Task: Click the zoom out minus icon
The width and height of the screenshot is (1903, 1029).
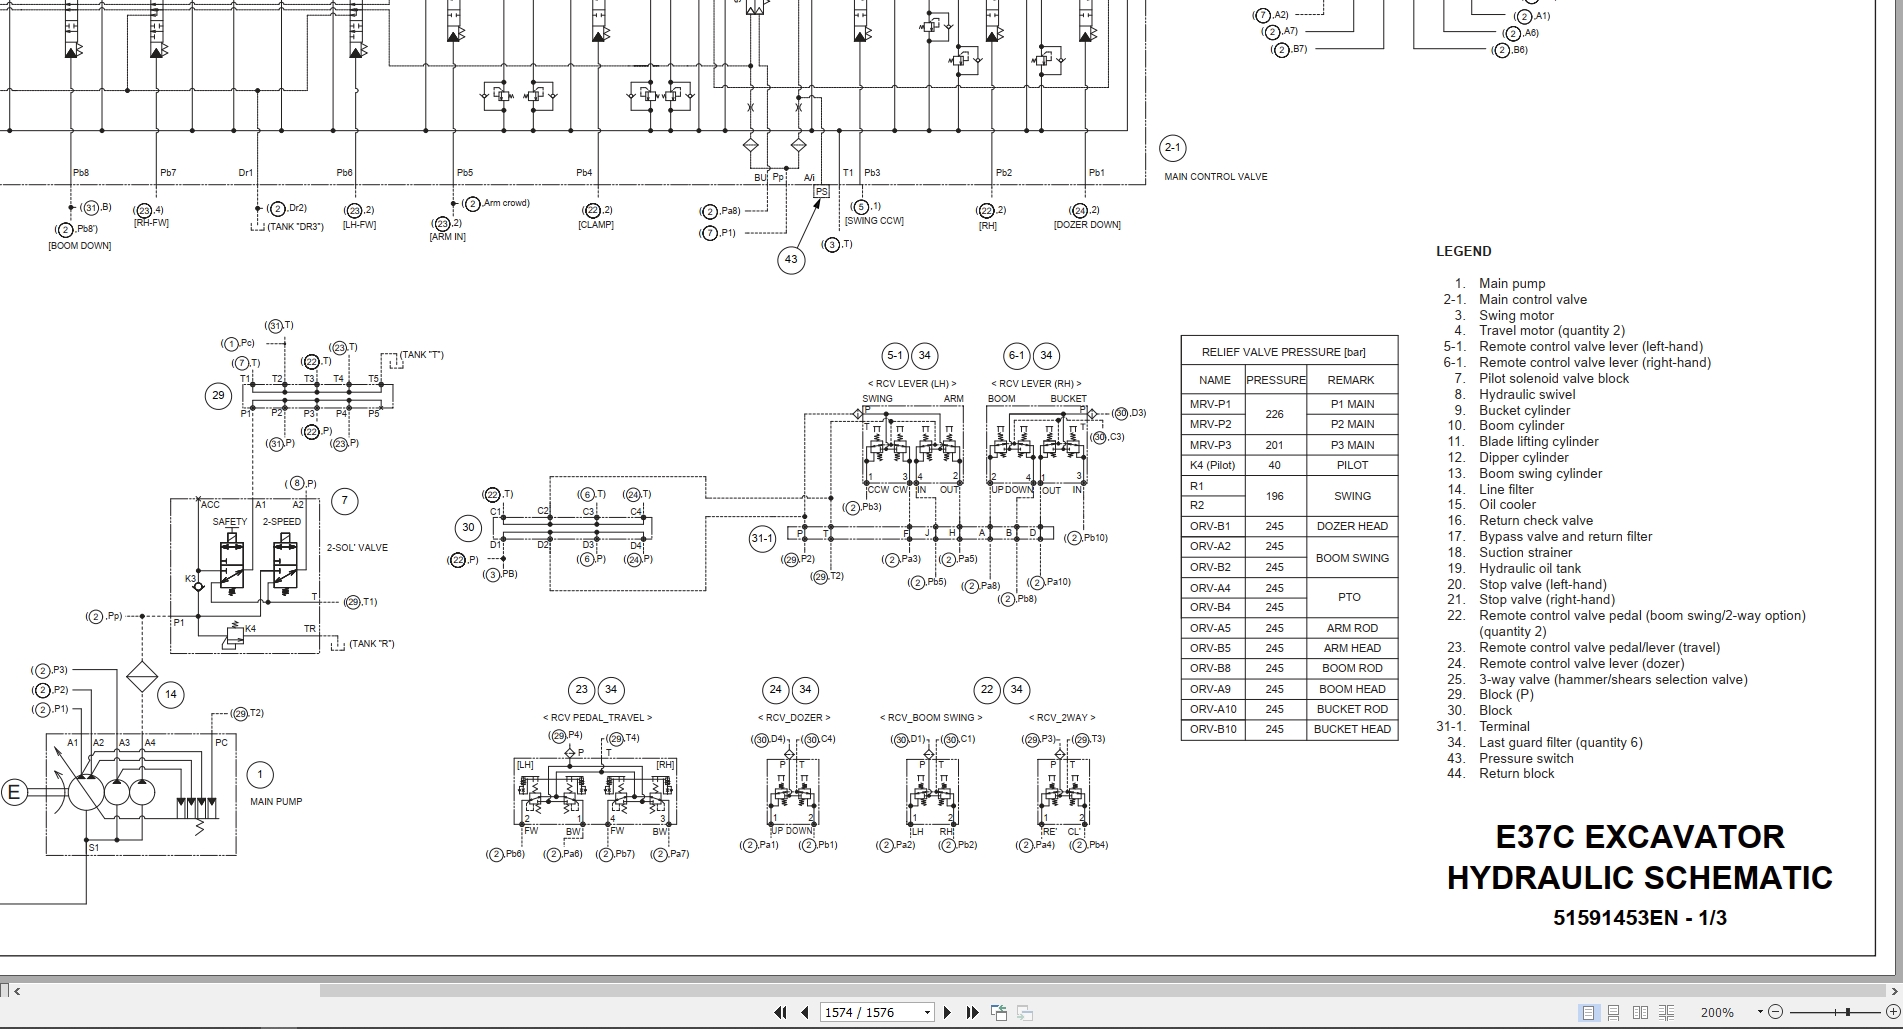Action: pyautogui.click(x=1776, y=1012)
